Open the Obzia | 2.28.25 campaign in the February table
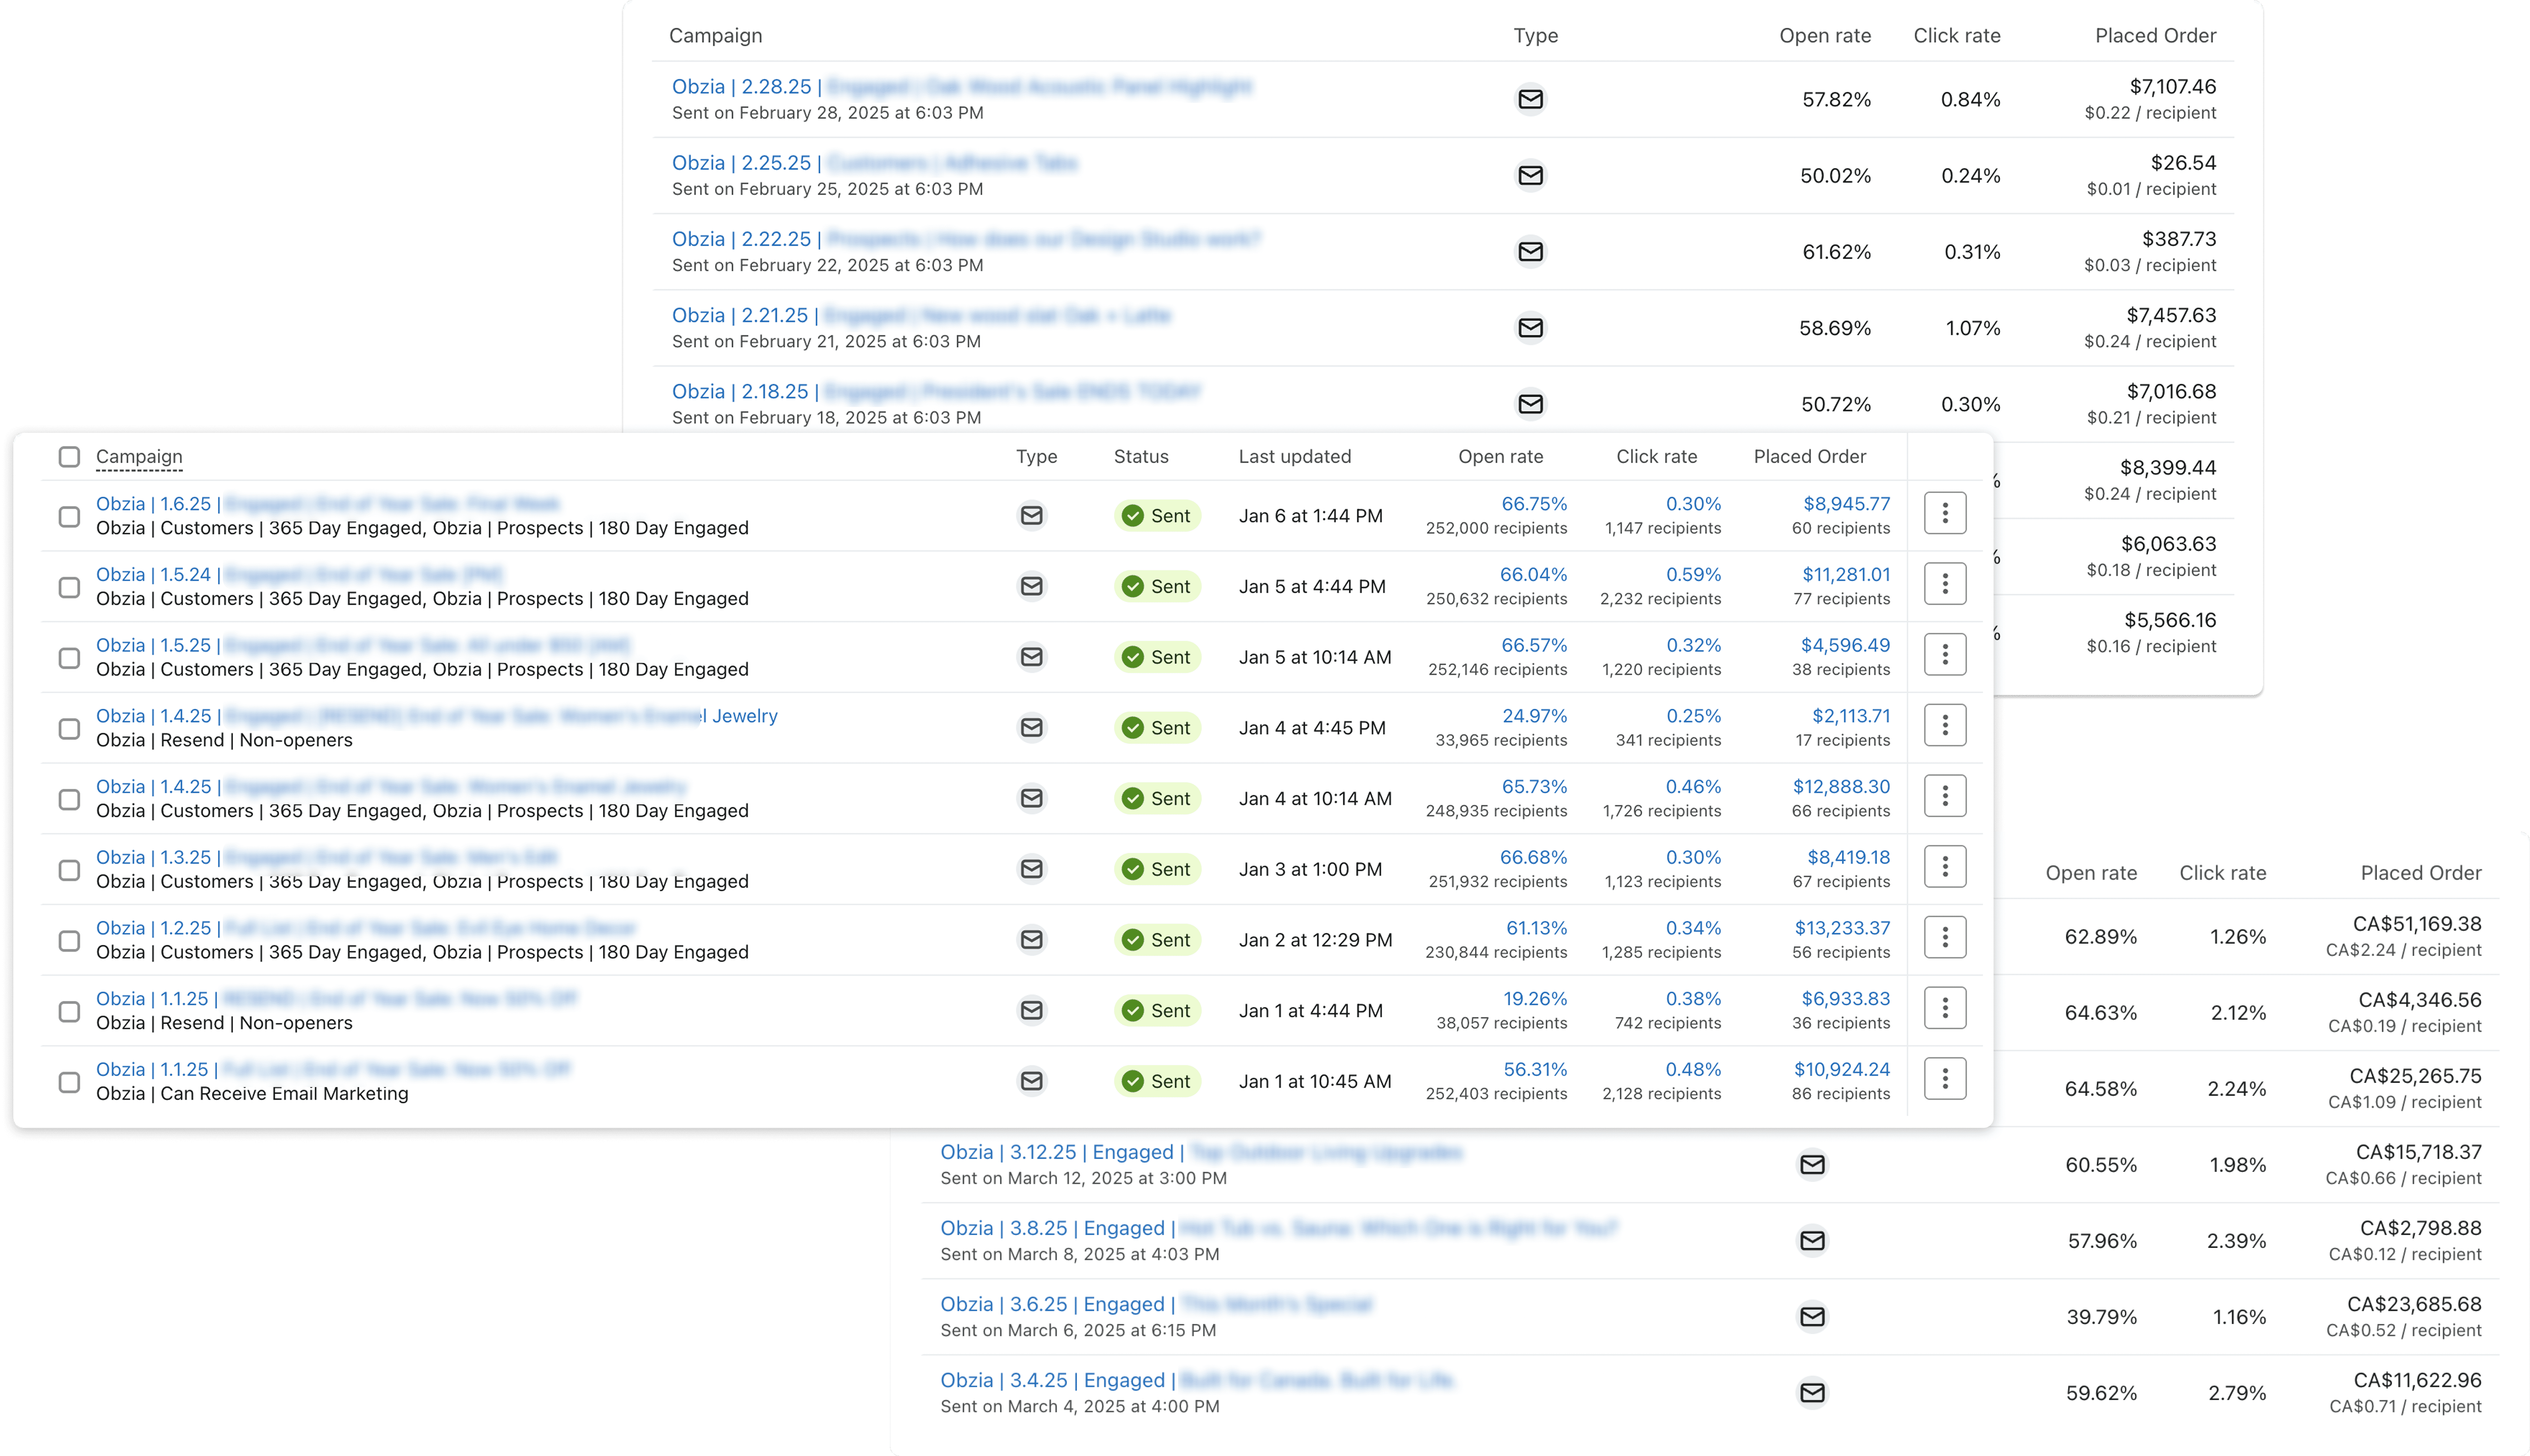This screenshot has height=1456, width=2530. click(962, 87)
